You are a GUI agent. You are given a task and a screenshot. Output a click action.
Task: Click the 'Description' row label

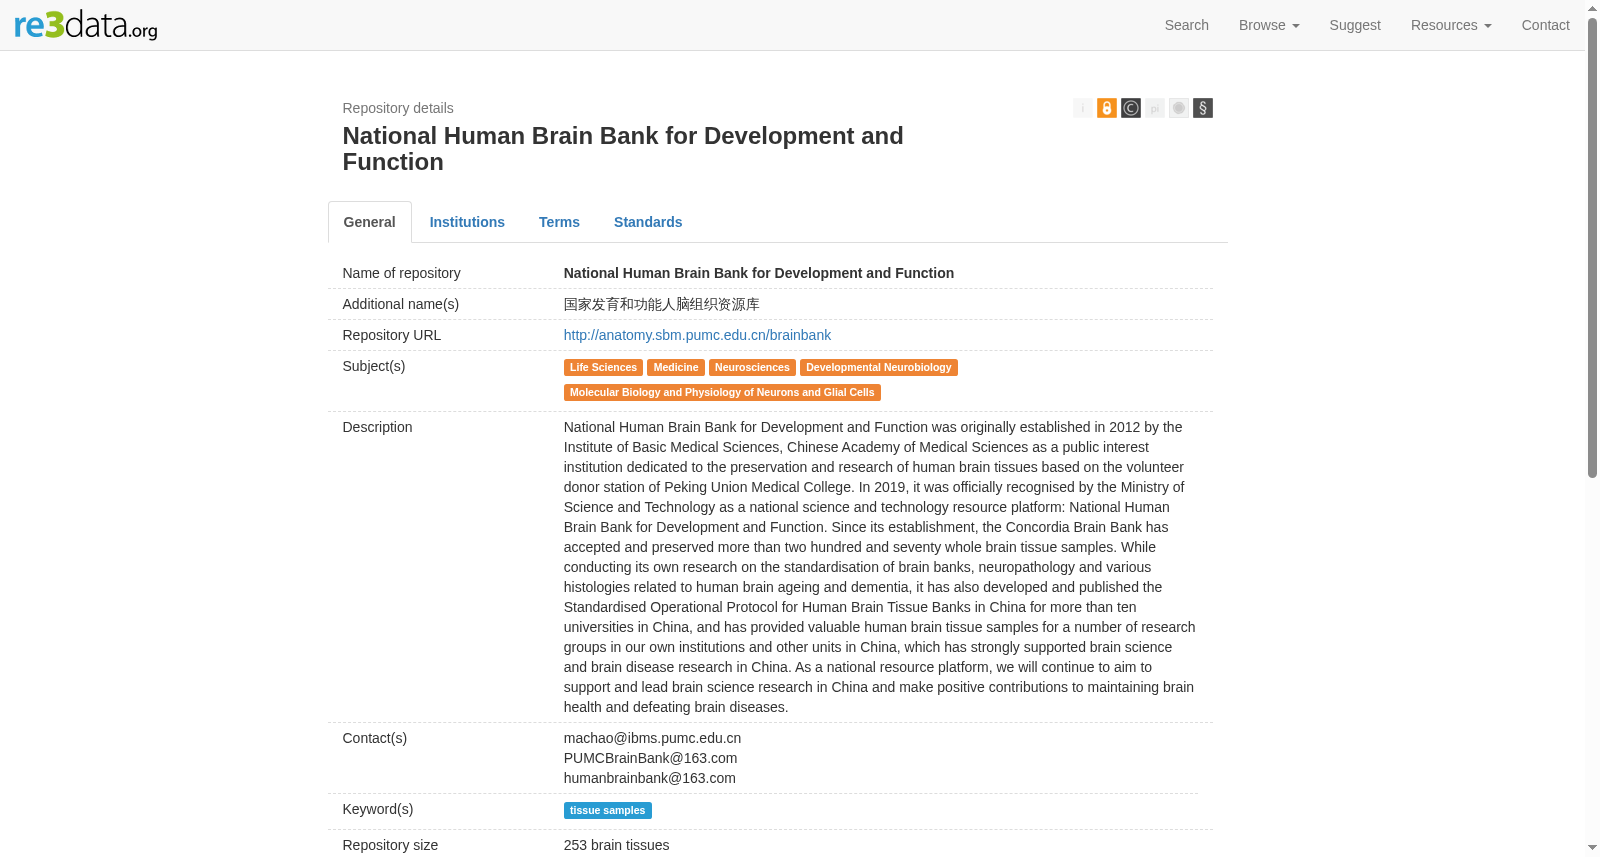[377, 427]
